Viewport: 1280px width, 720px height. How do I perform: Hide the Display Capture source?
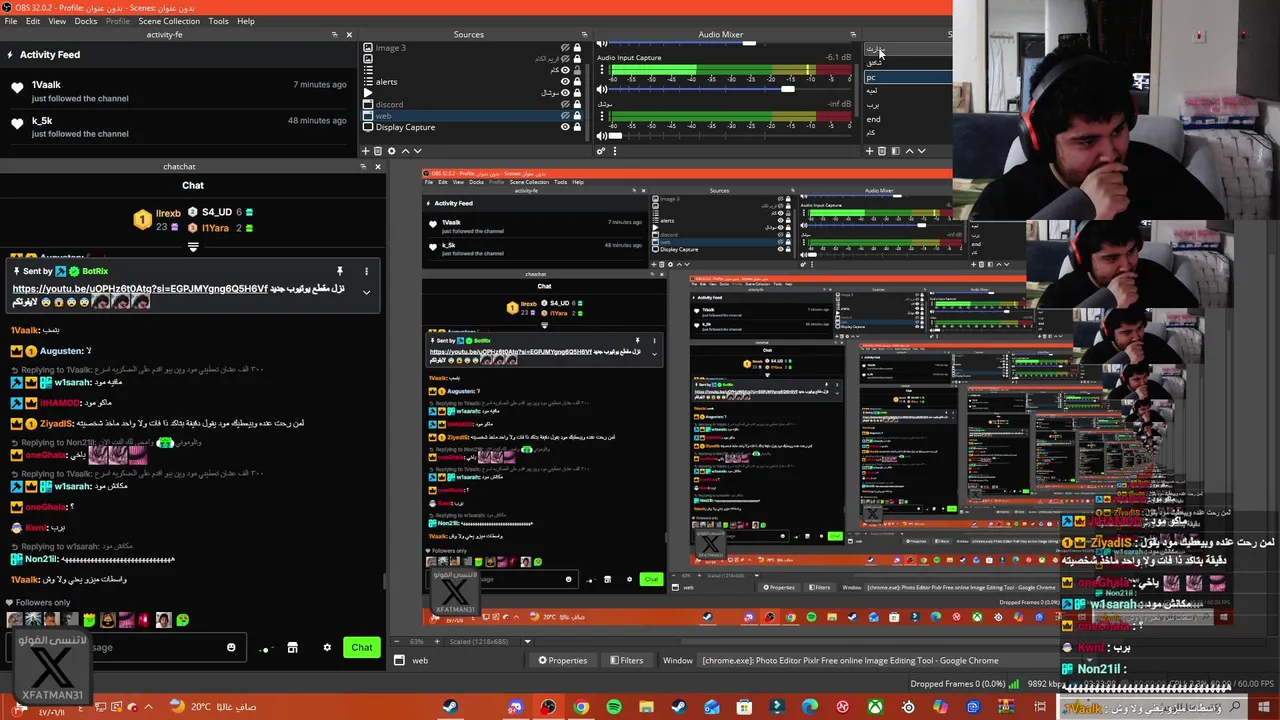point(565,127)
